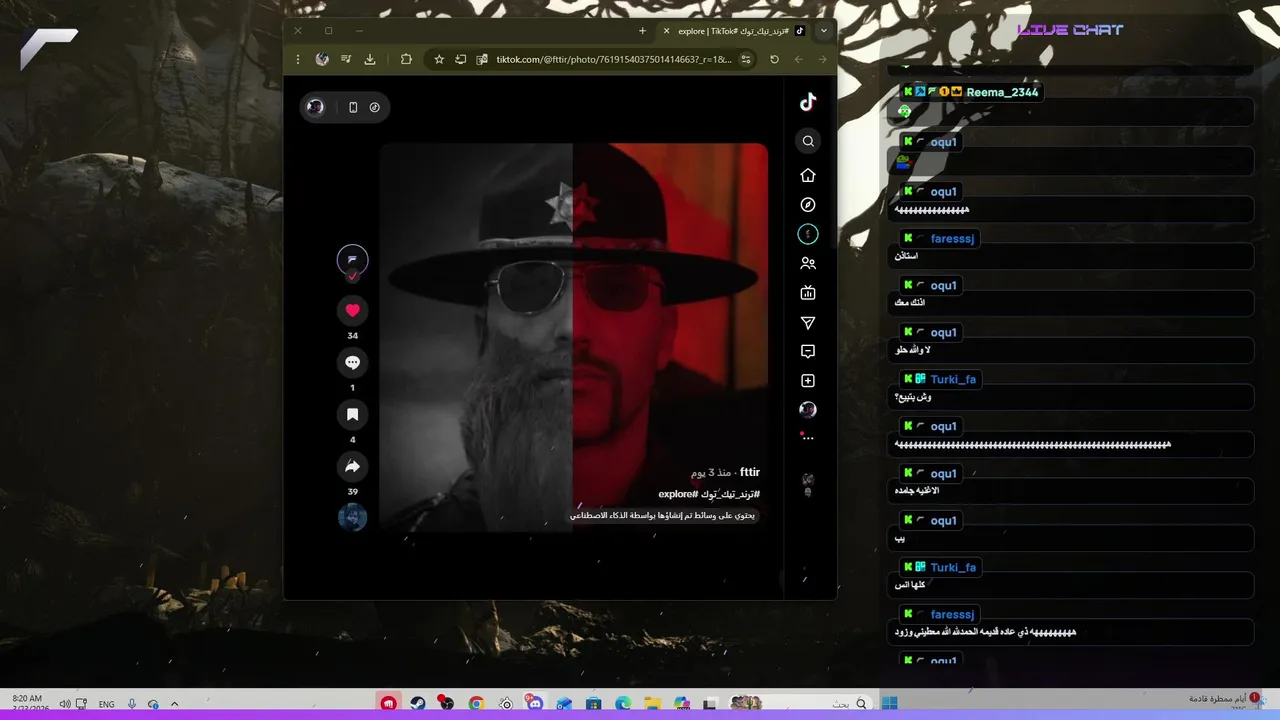Click the TikTok logo in the sidebar
Screen dimensions: 1280x720
(808, 102)
